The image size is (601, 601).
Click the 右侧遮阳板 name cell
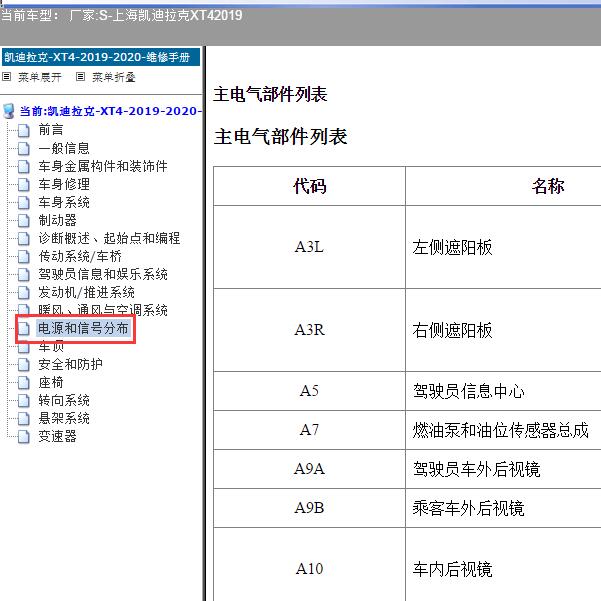pyautogui.click(x=503, y=330)
